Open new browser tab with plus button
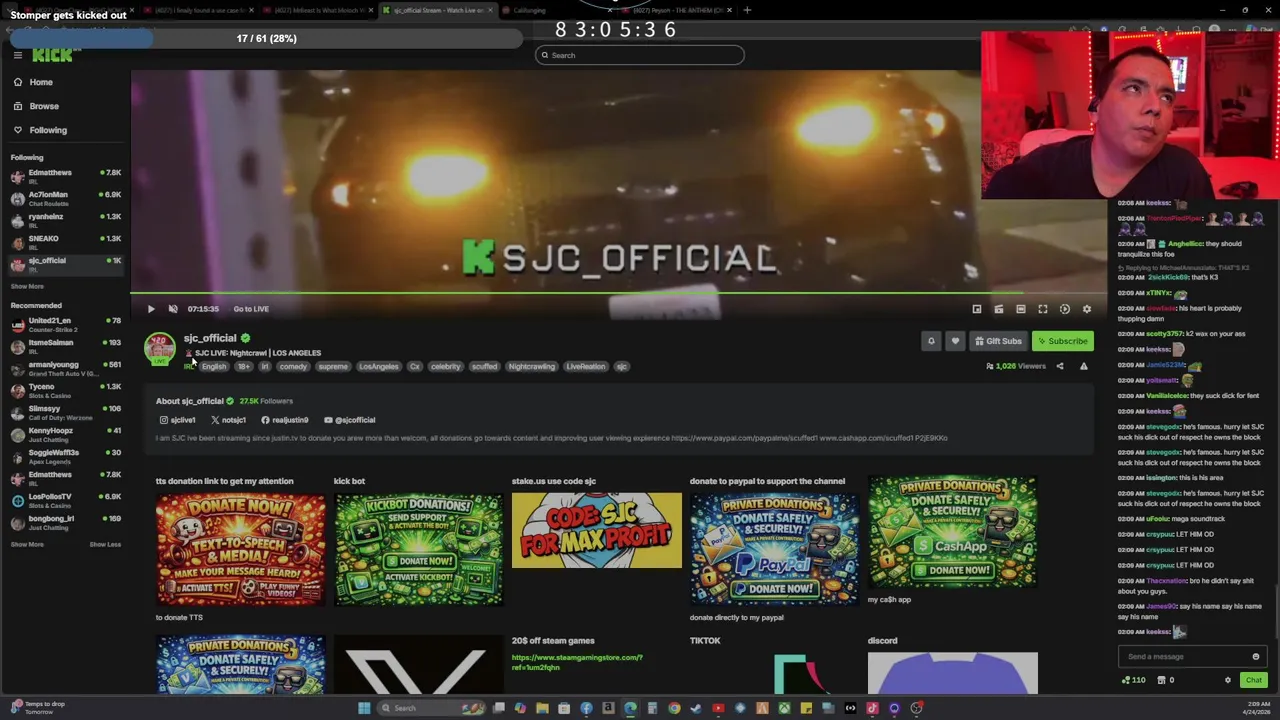 748,10
